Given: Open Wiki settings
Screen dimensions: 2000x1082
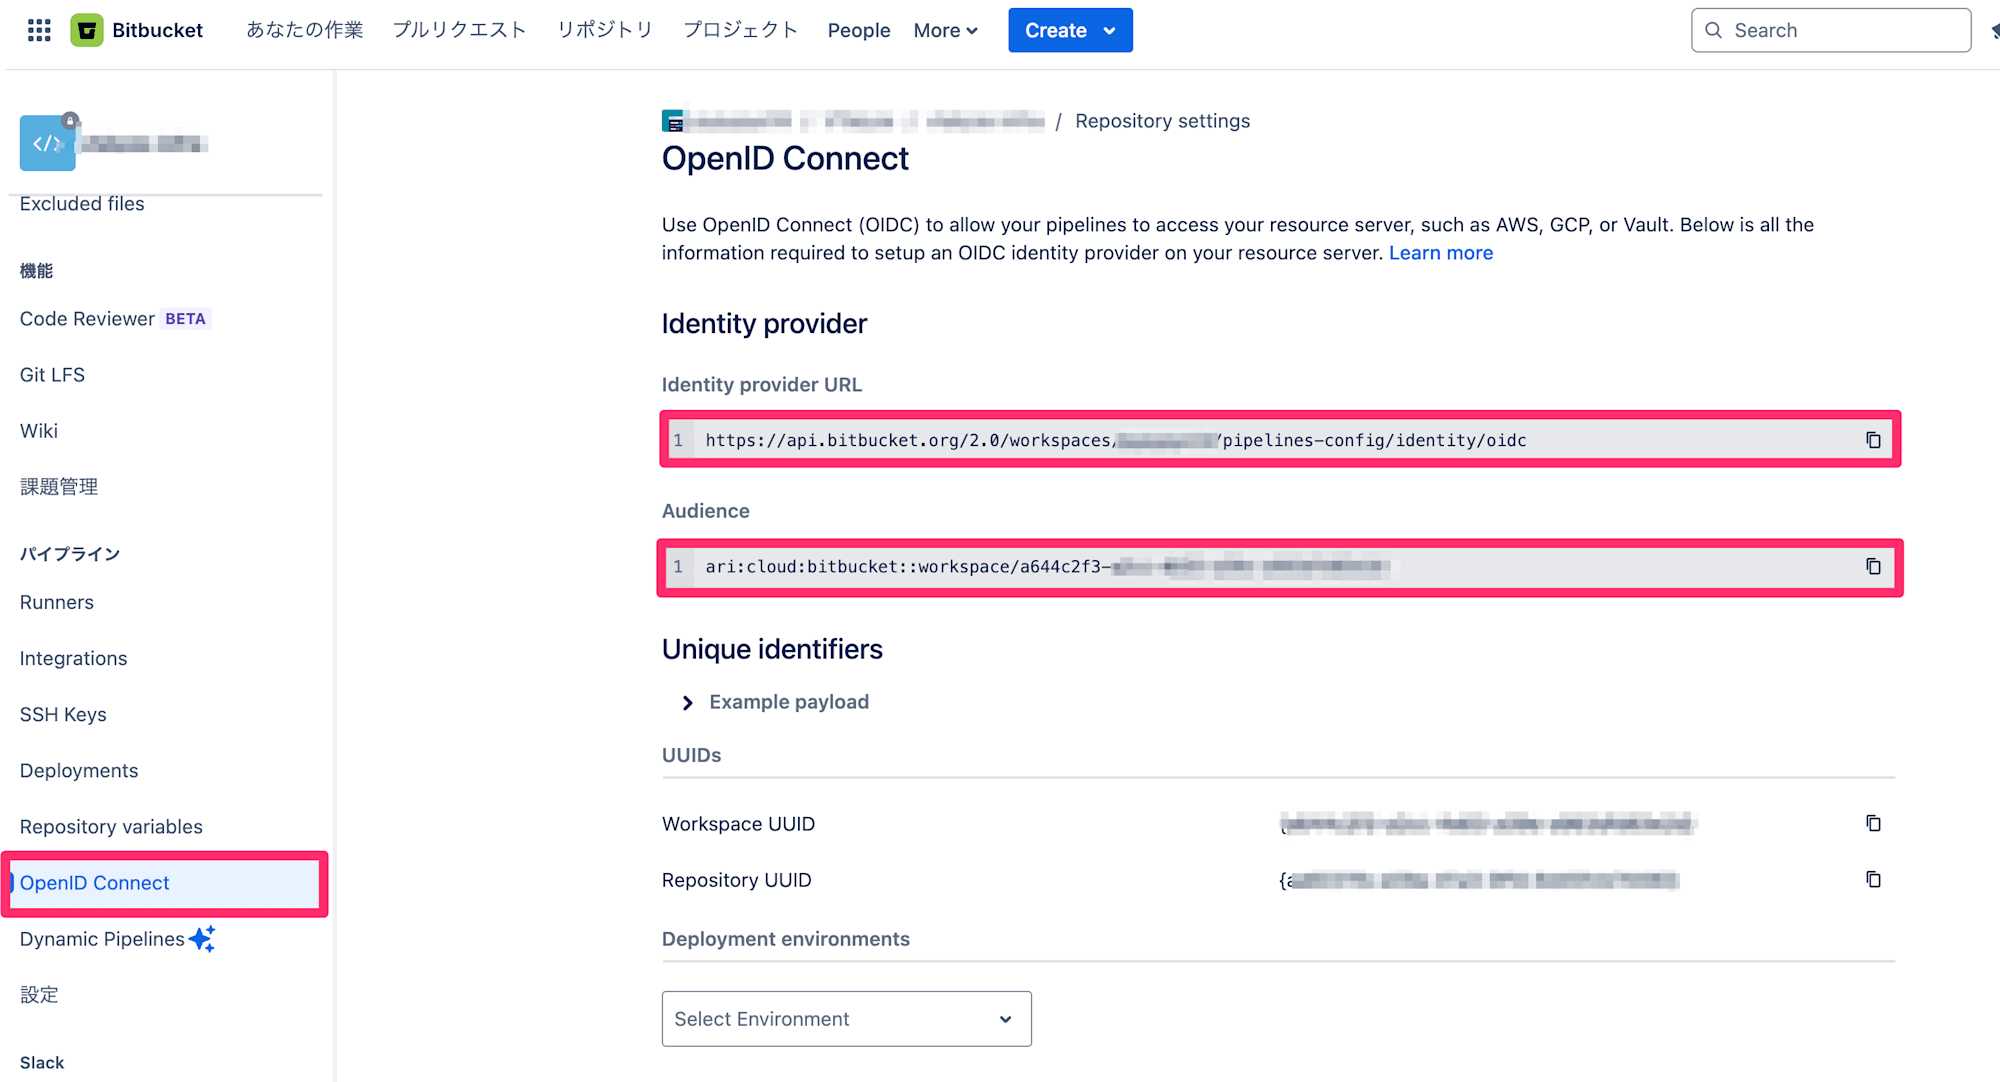Looking at the screenshot, I should [39, 431].
